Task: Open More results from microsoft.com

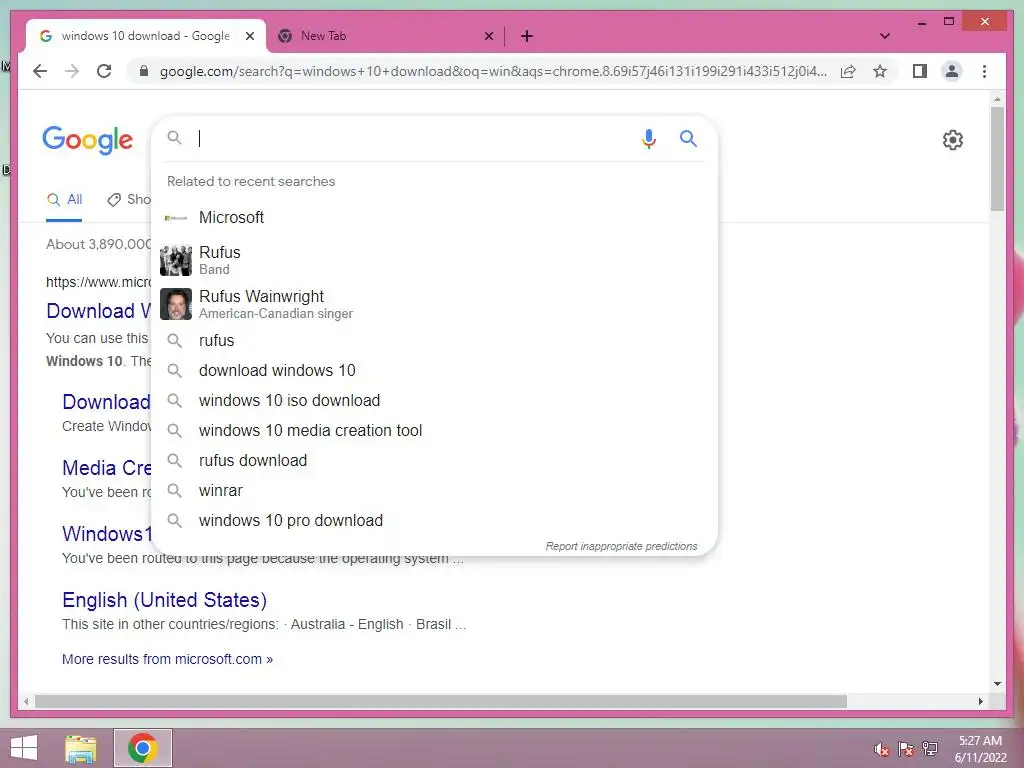Action: 167,659
